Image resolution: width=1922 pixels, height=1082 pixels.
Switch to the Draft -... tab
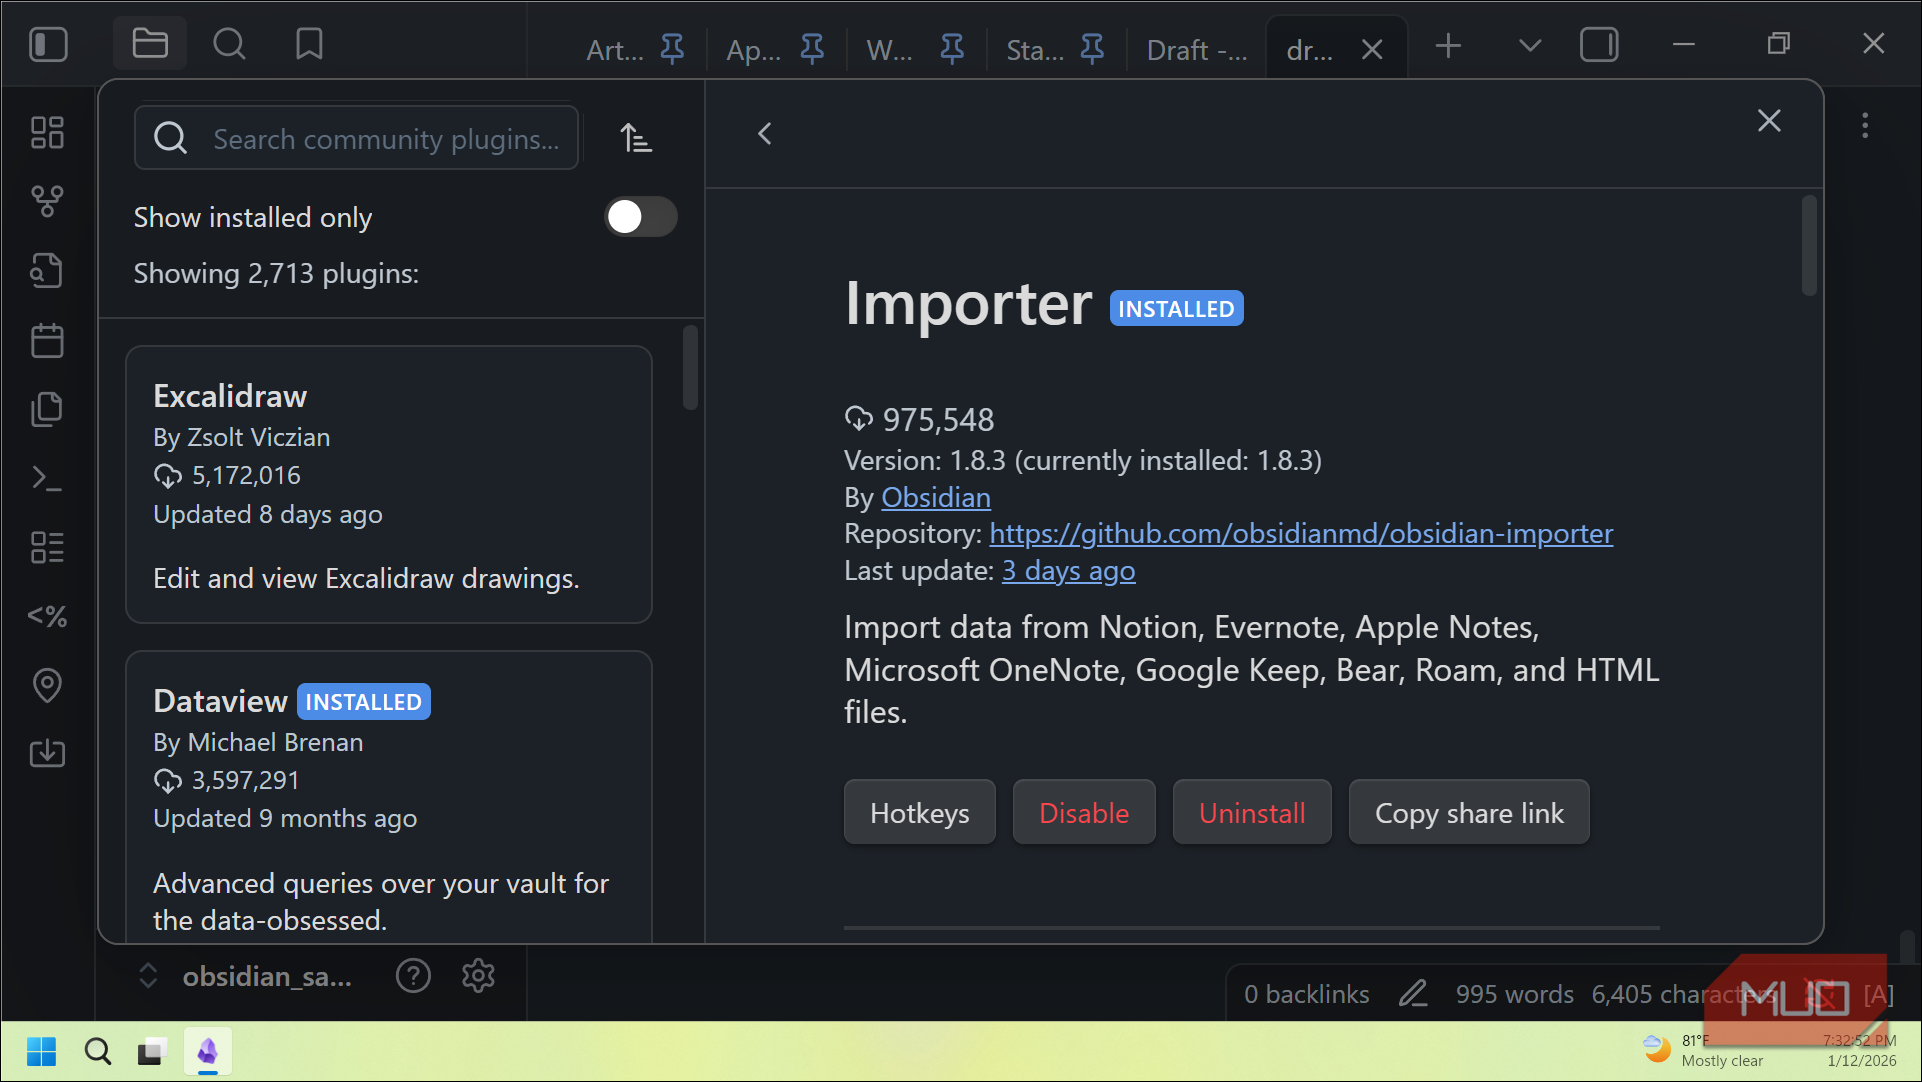(x=1197, y=50)
